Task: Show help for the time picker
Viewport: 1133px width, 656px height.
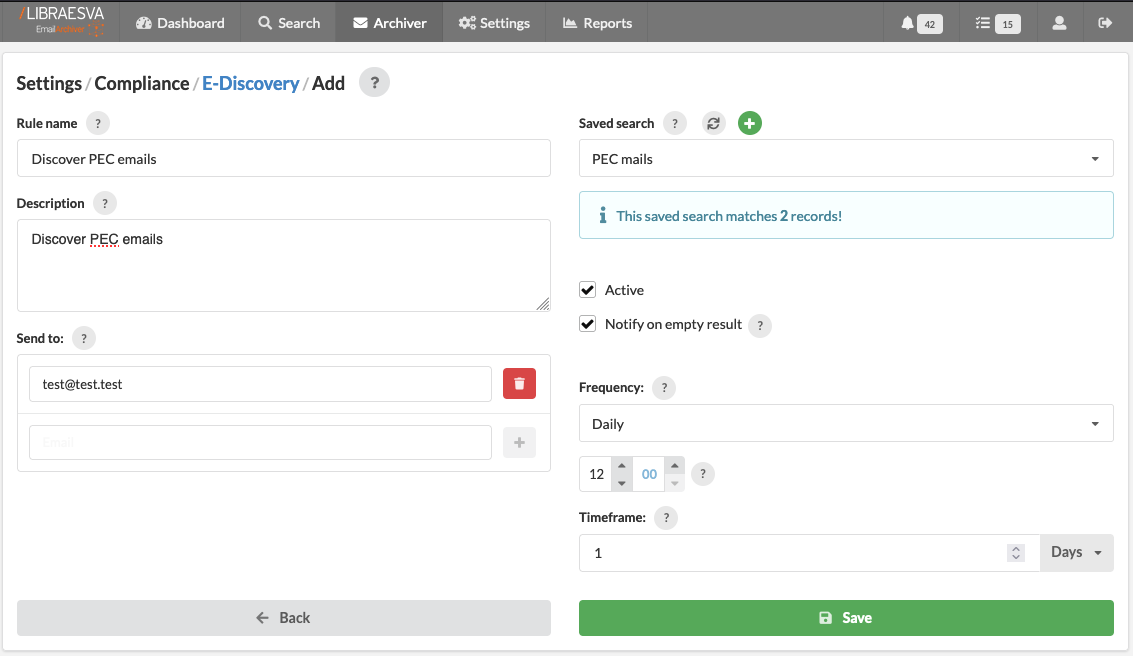Action: coord(702,474)
